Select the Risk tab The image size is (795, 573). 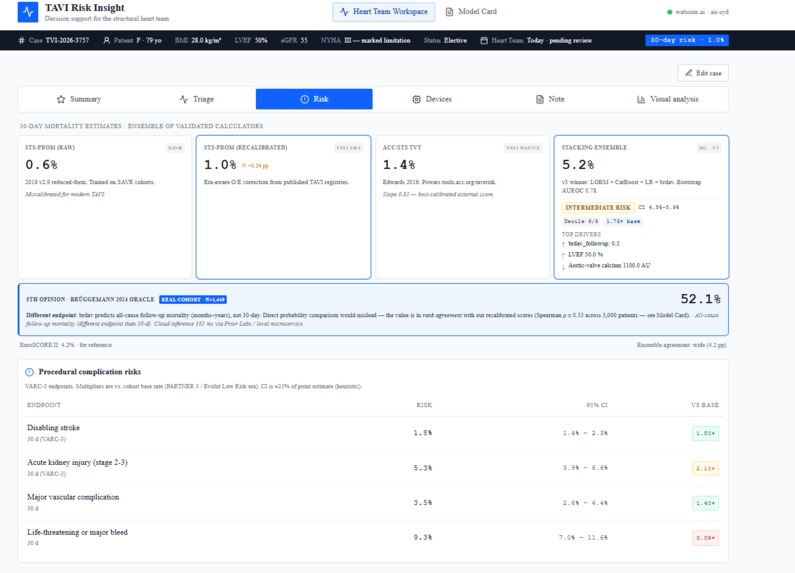(314, 99)
